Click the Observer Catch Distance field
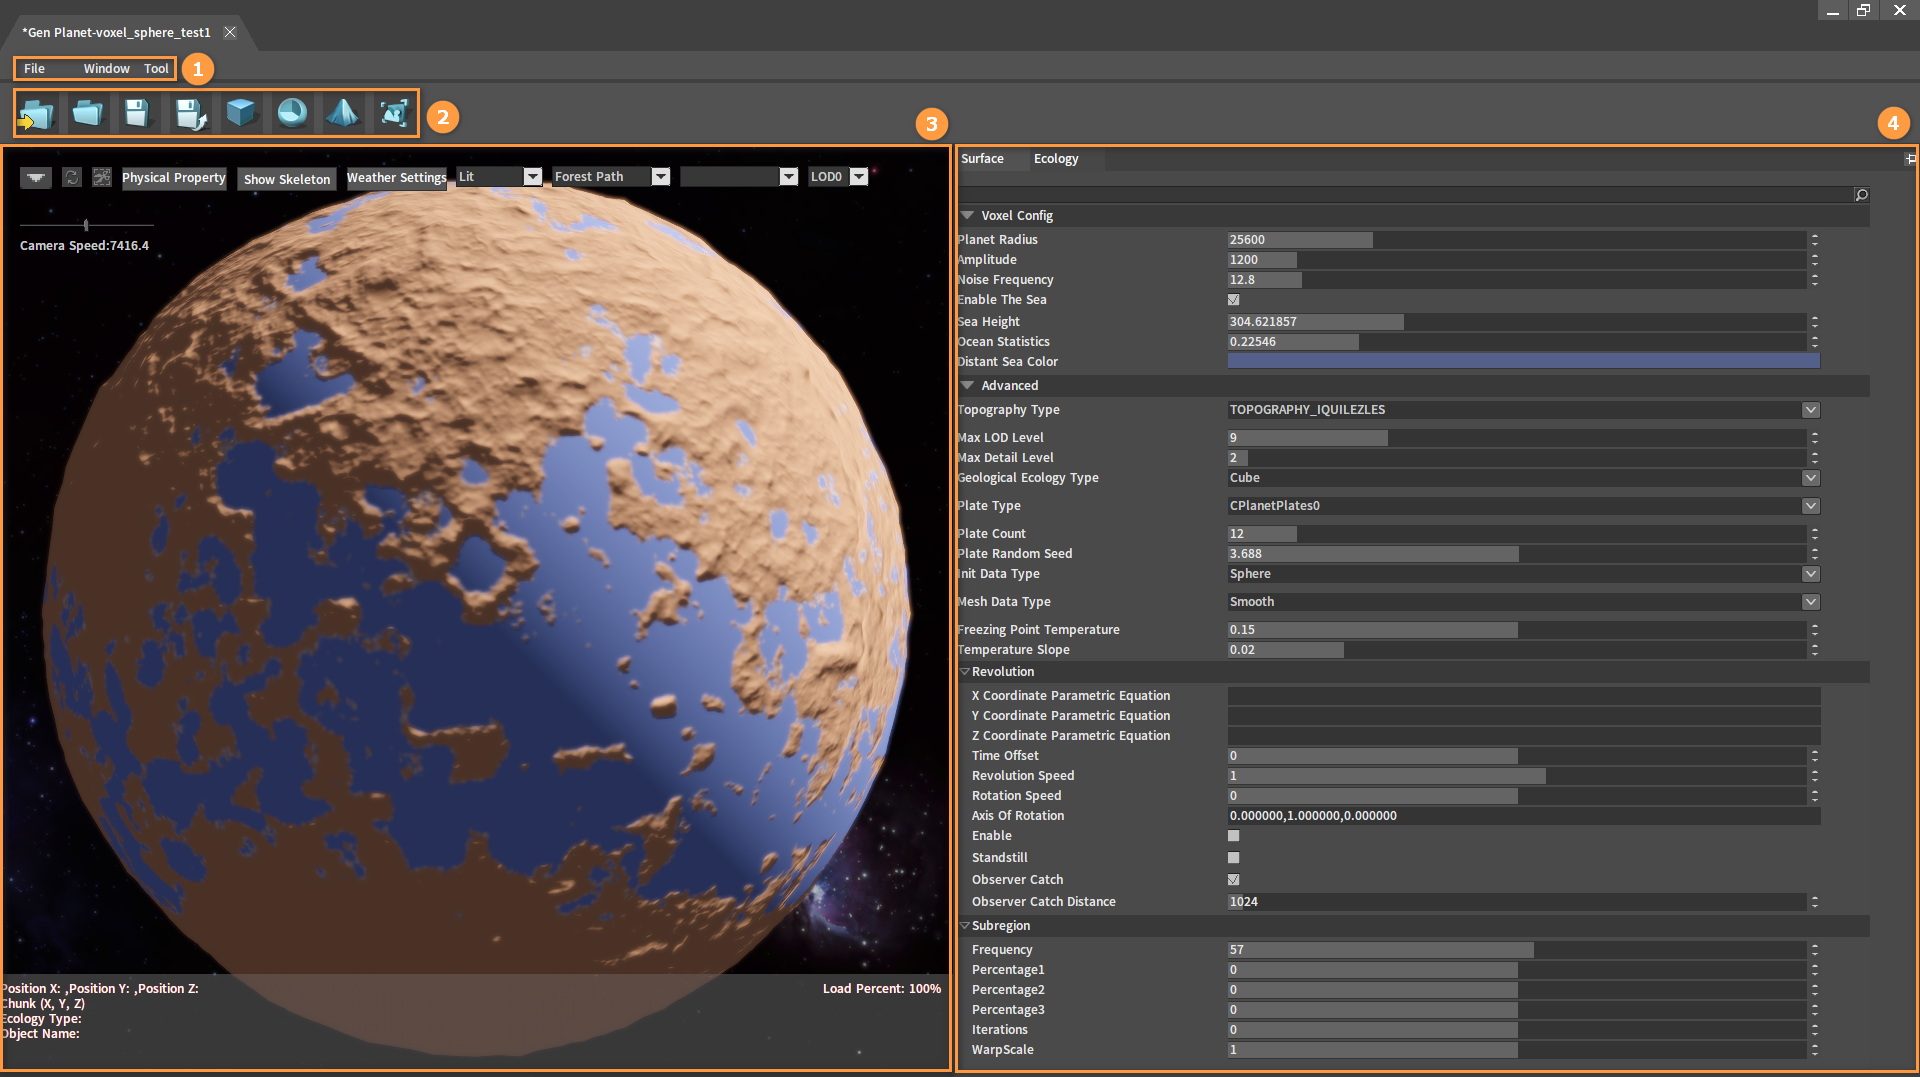Image resolution: width=1920 pixels, height=1077 pixels. (x=1516, y=902)
